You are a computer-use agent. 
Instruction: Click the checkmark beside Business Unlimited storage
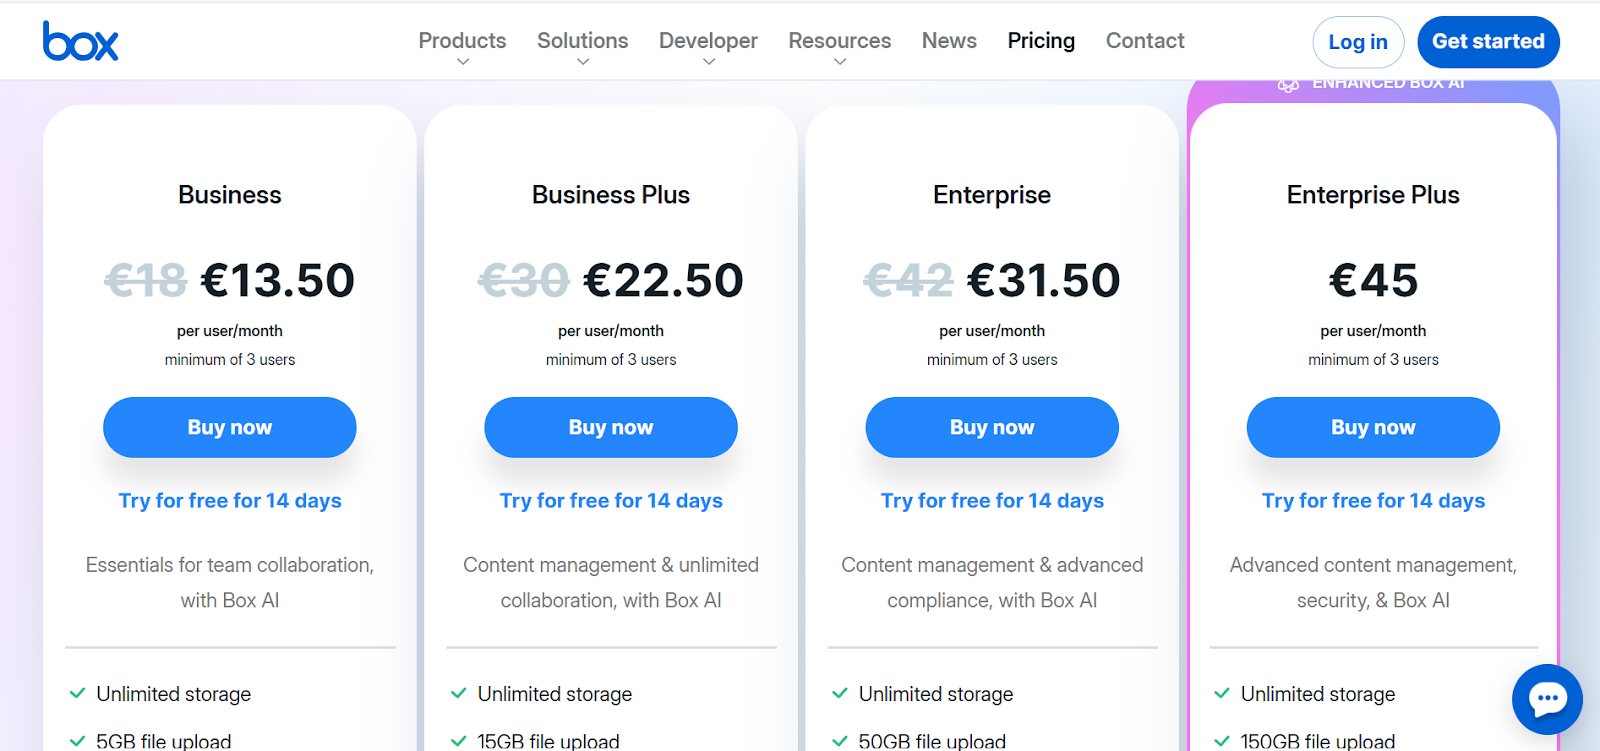coord(77,693)
